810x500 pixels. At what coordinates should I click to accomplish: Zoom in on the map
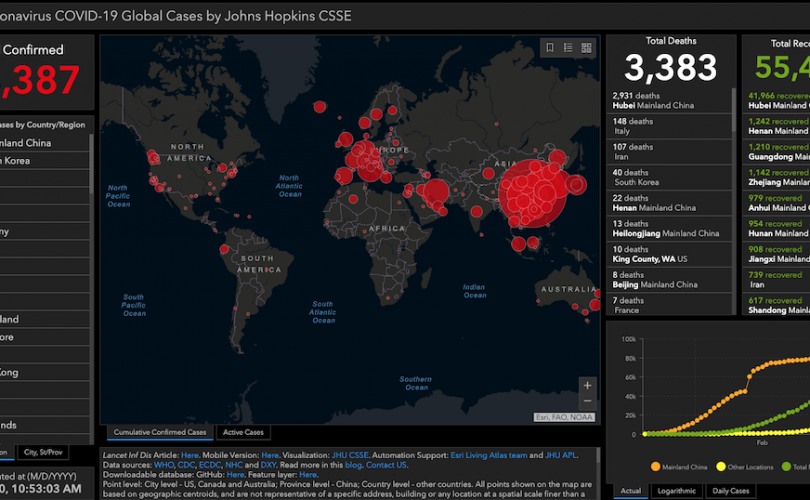(587, 385)
